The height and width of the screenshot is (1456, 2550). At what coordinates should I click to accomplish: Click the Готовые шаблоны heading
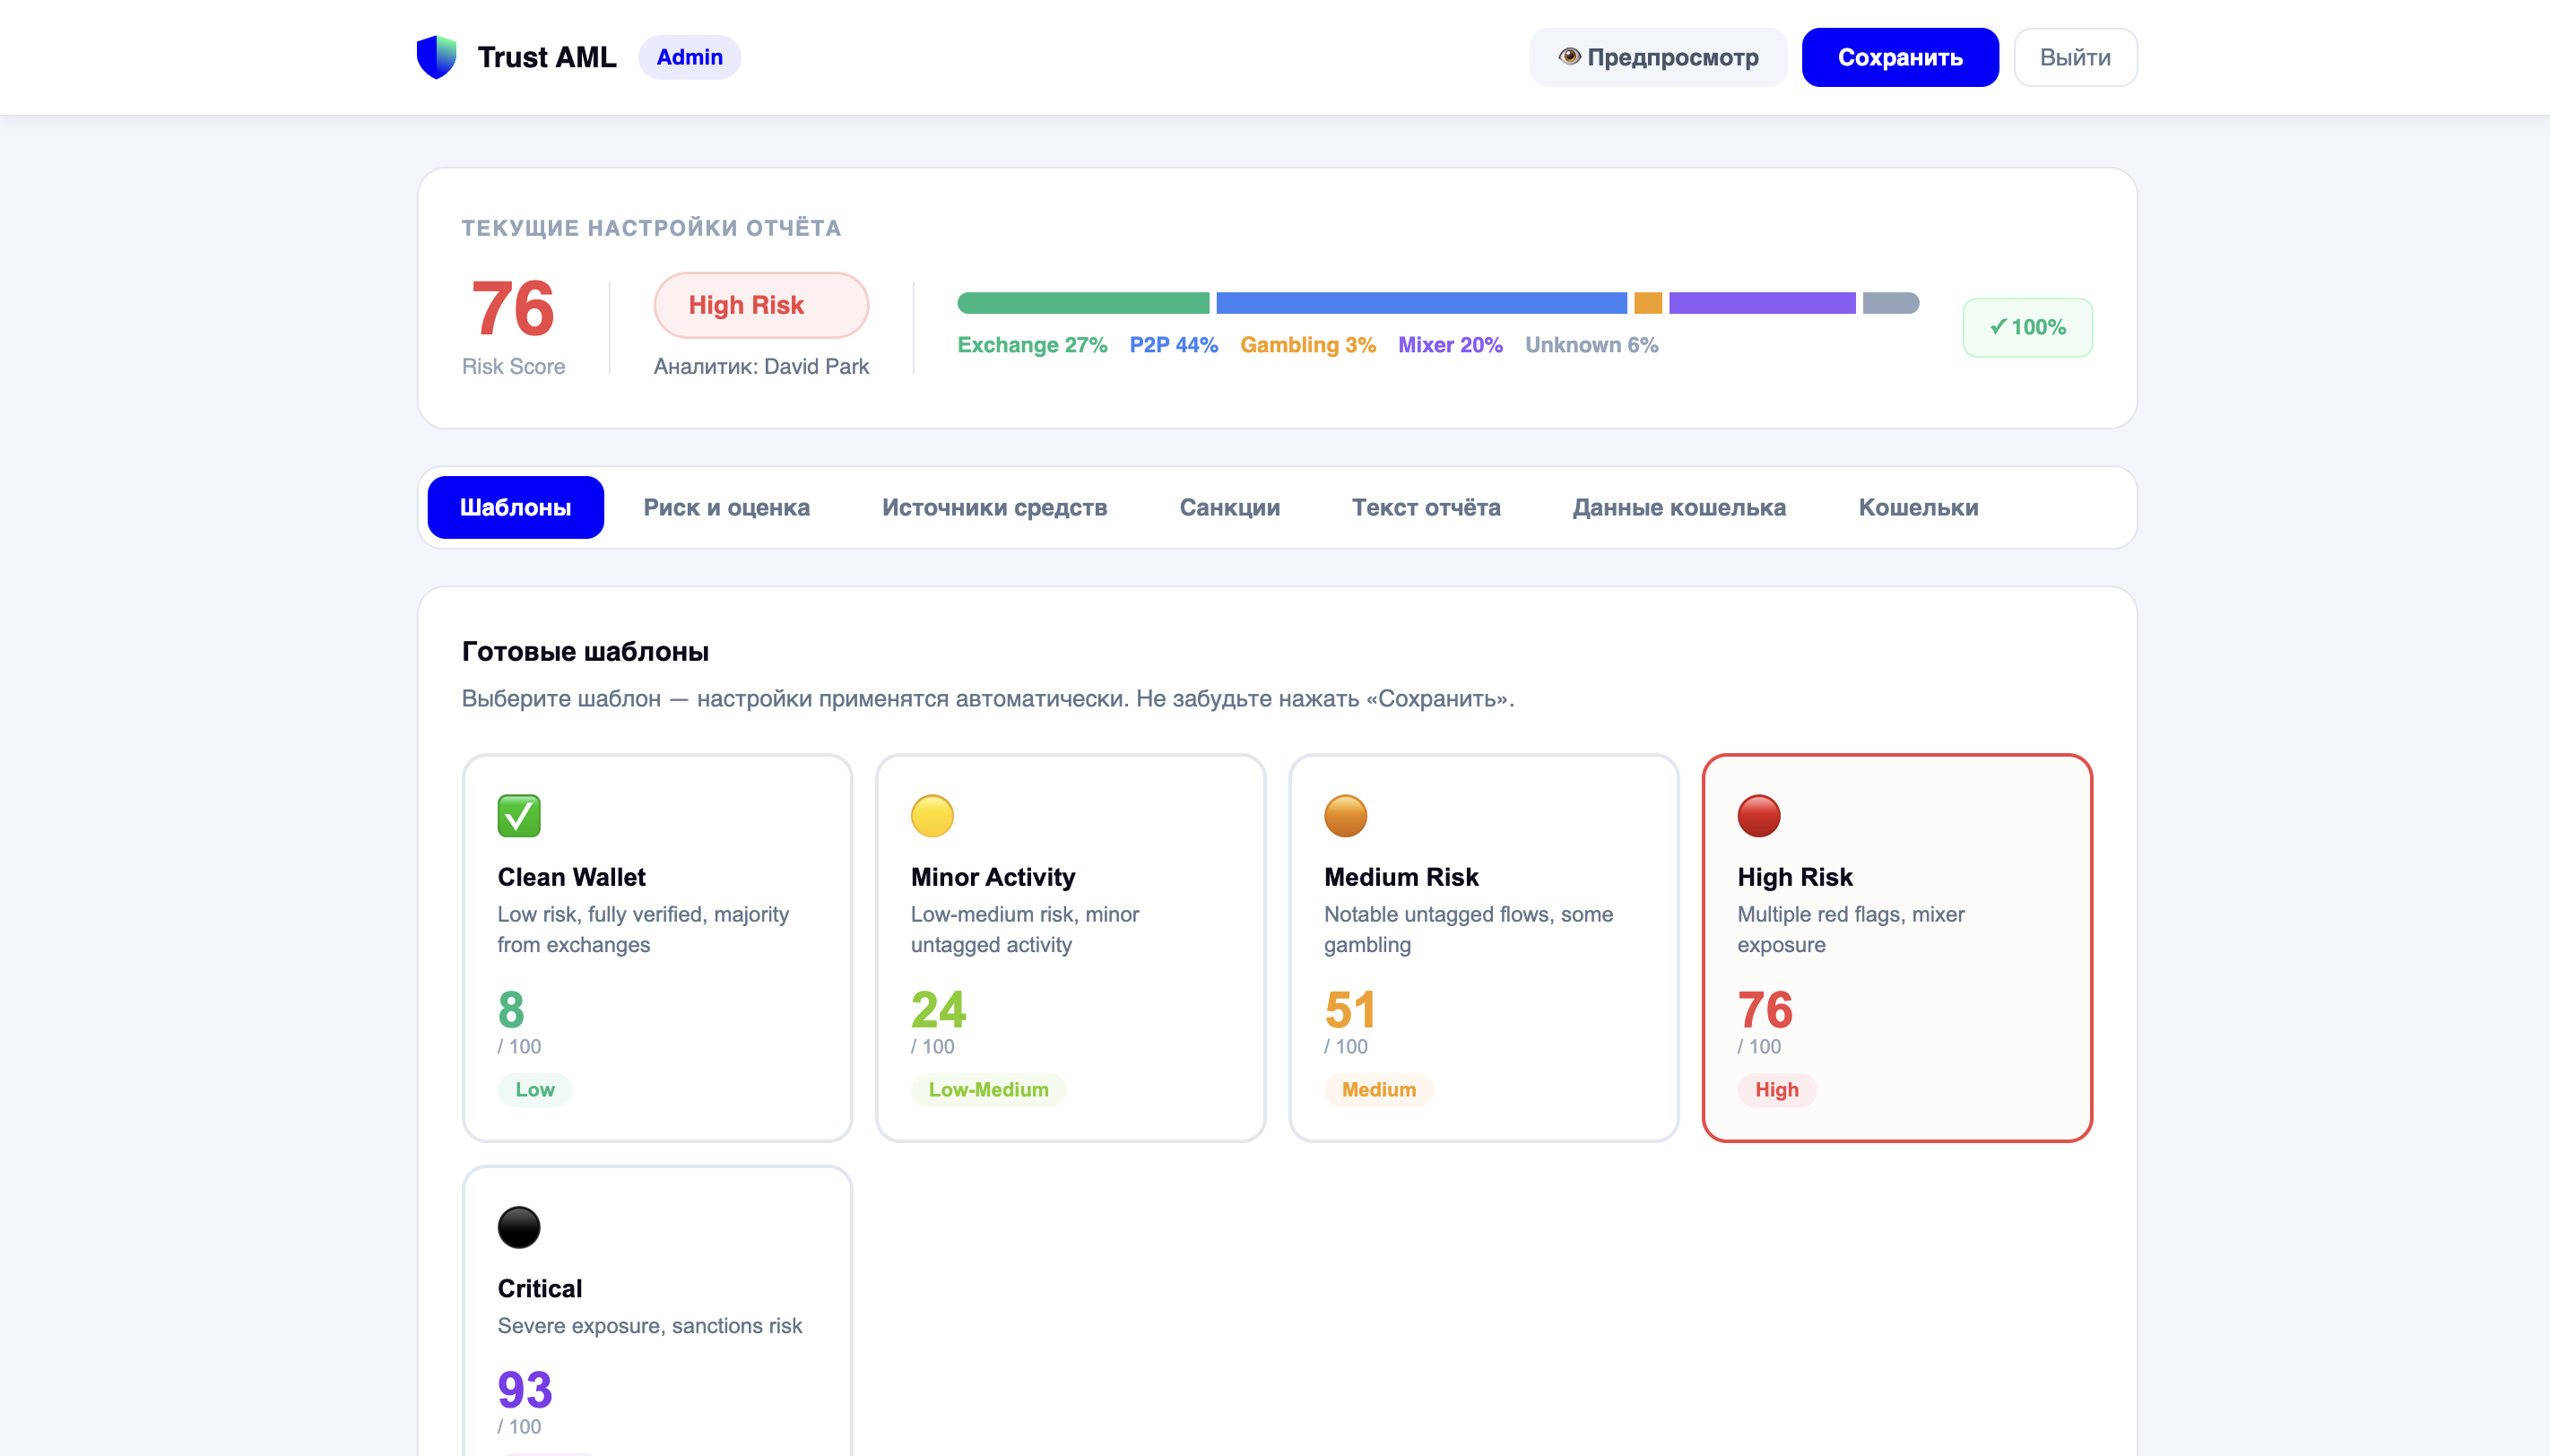click(x=585, y=651)
